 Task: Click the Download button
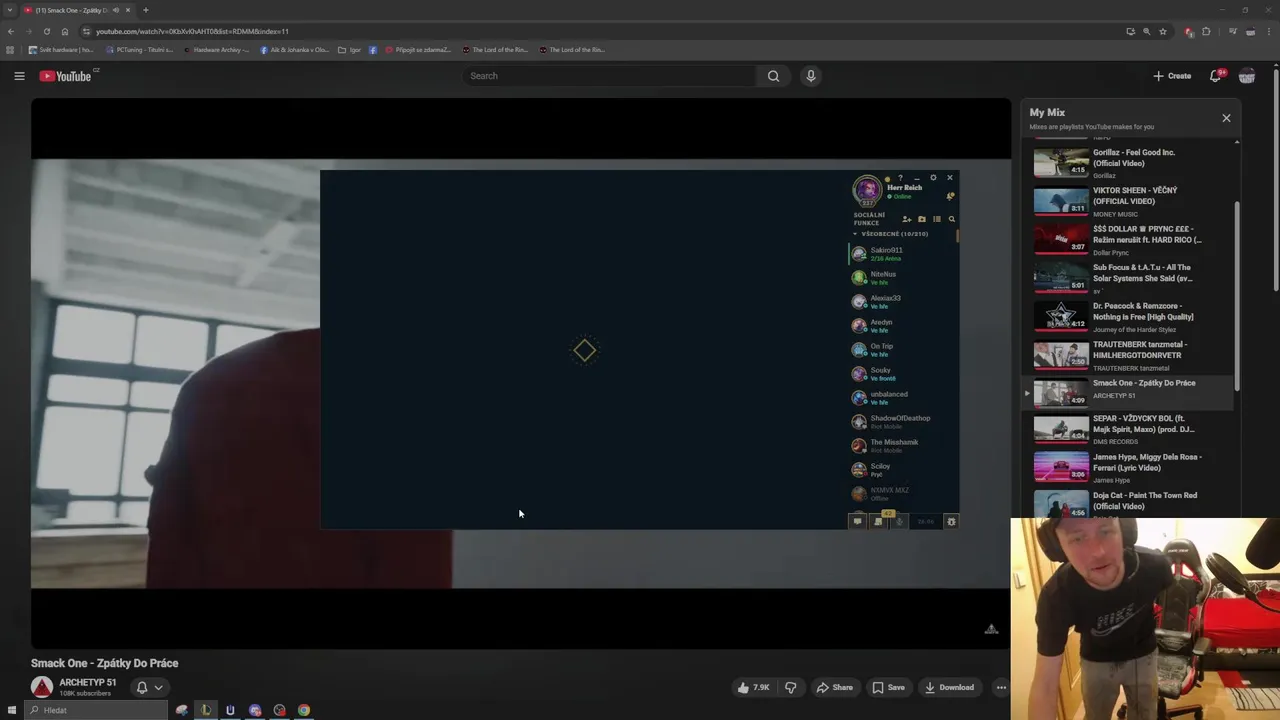(949, 687)
